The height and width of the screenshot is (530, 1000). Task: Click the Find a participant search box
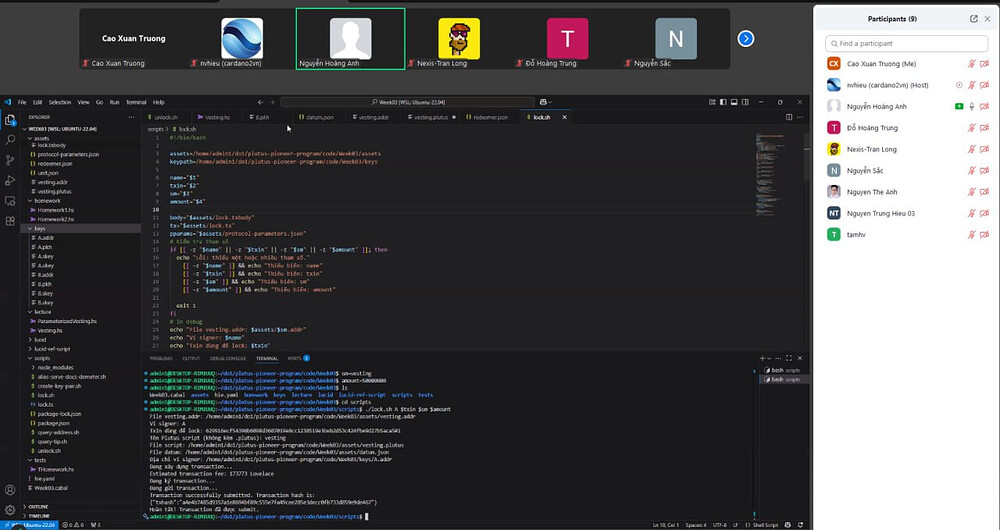click(x=906, y=43)
